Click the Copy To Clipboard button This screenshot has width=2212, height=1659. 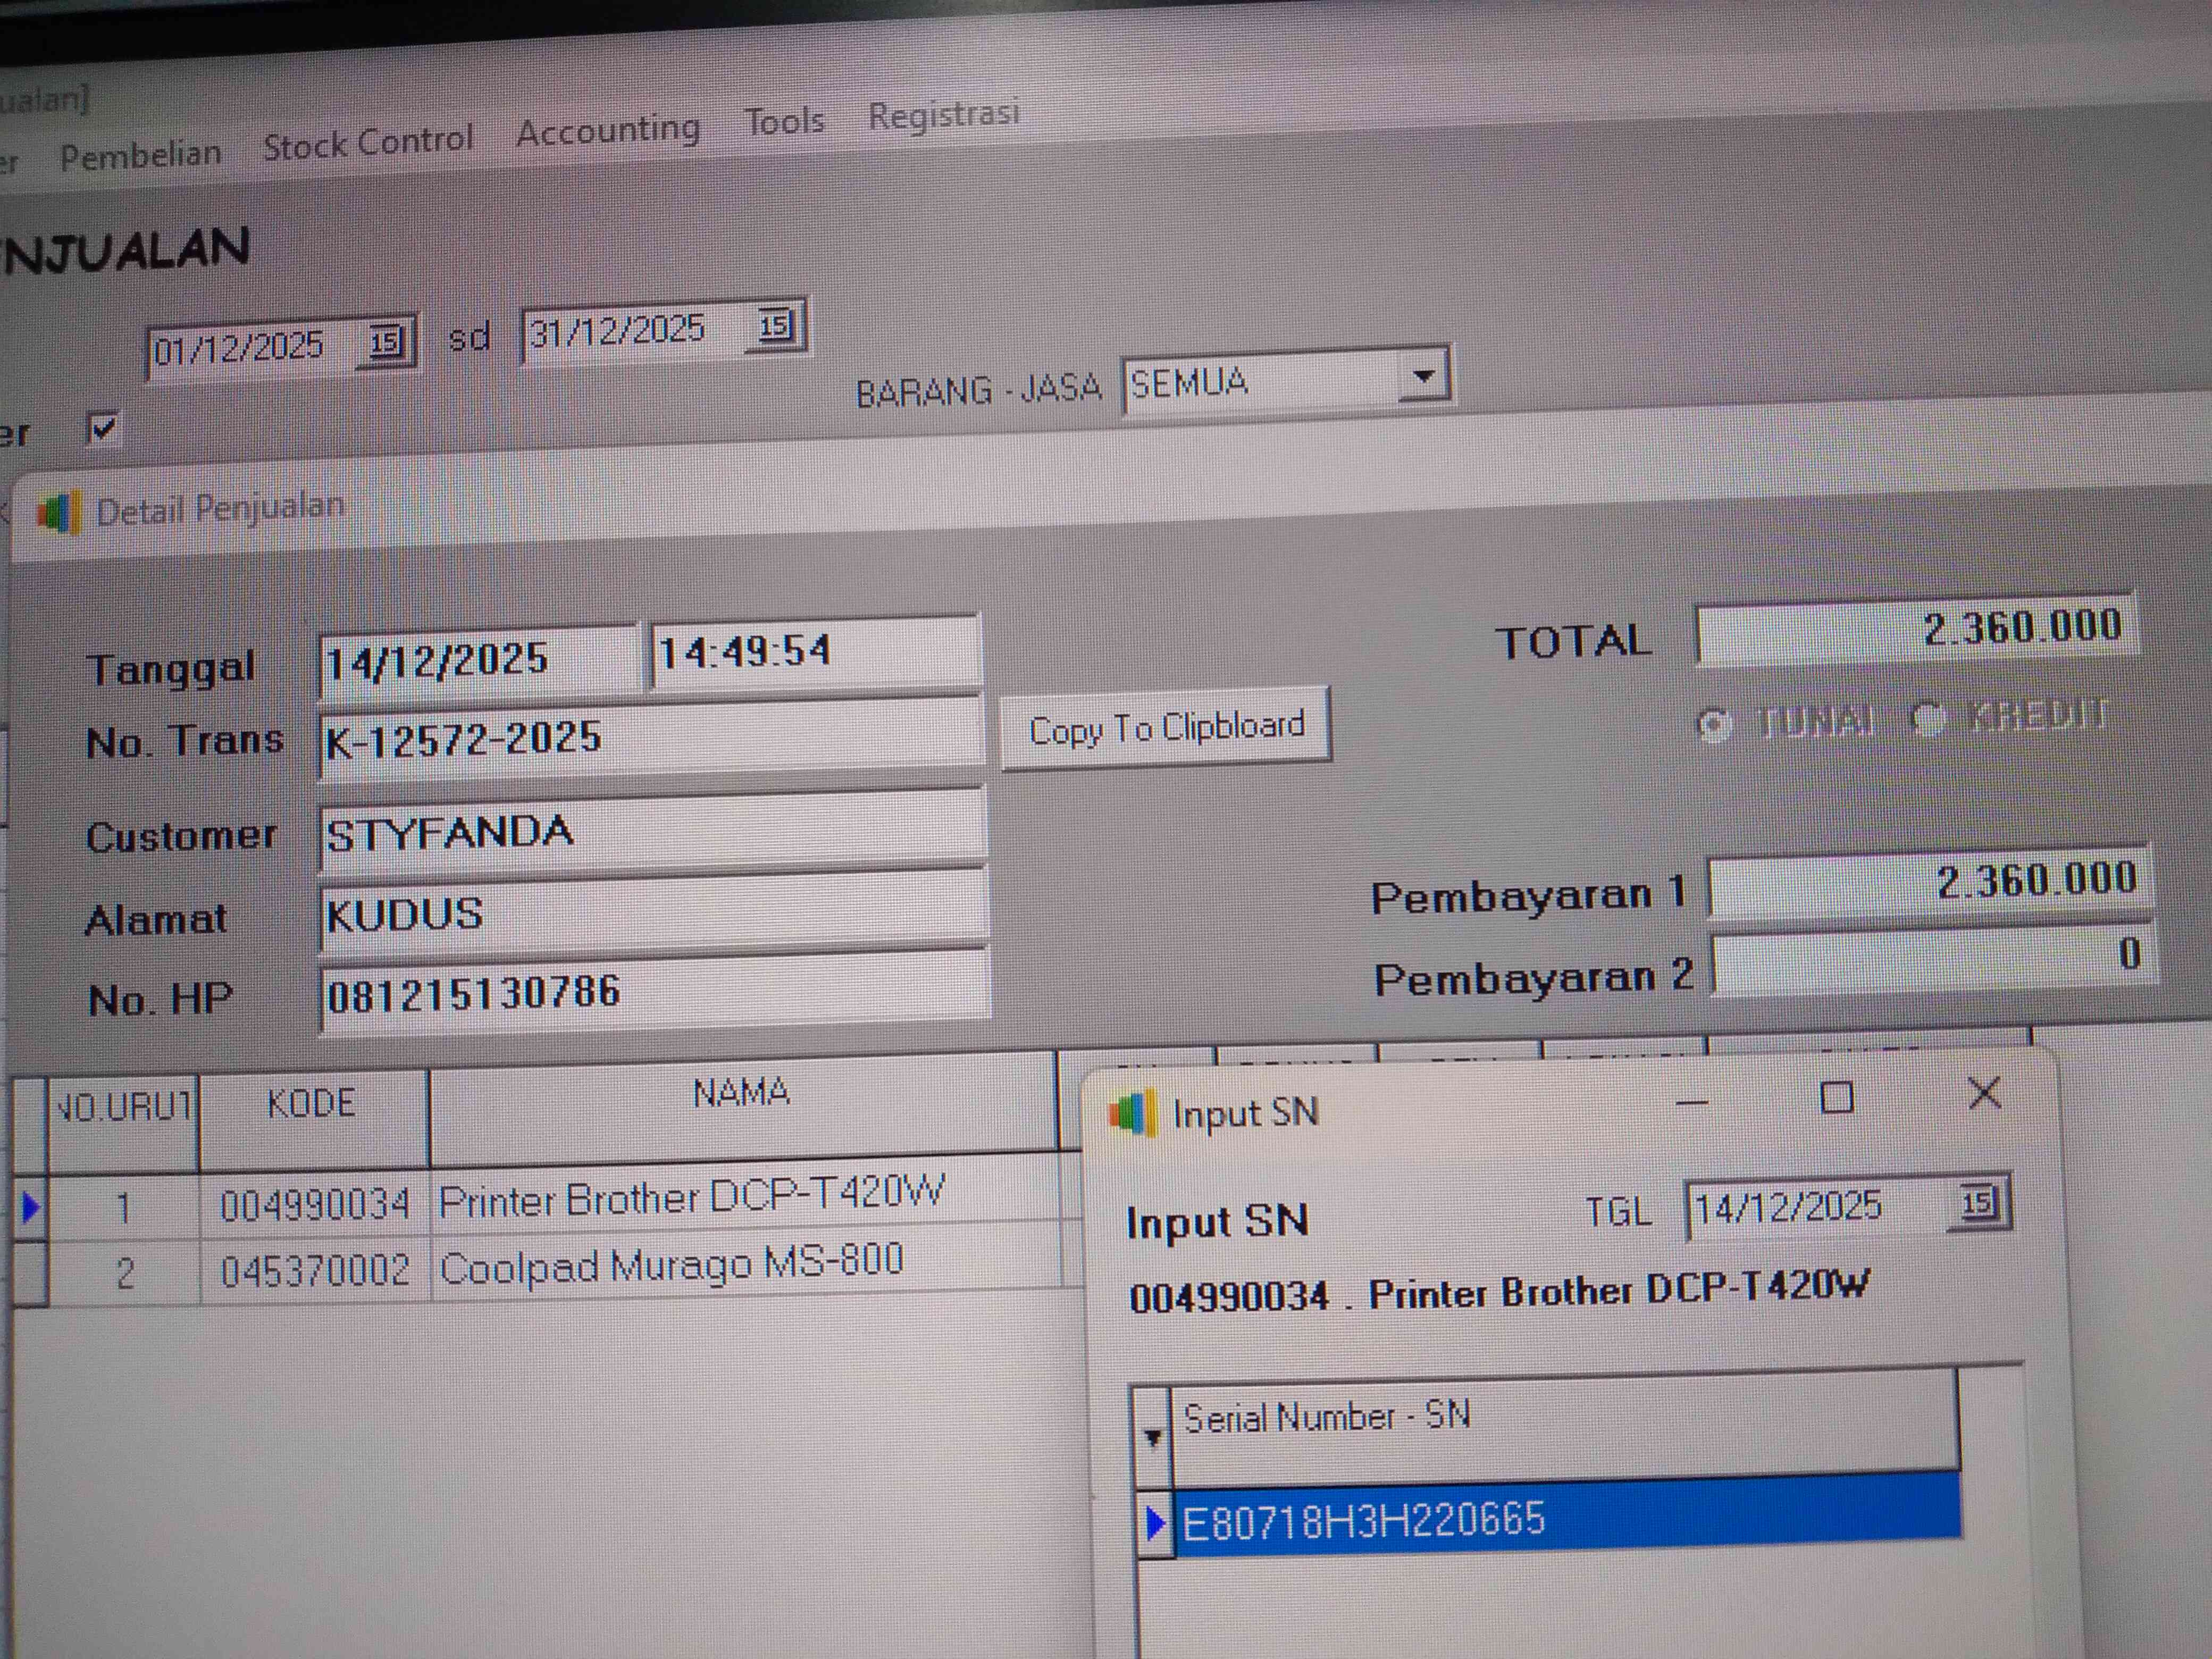(1165, 728)
